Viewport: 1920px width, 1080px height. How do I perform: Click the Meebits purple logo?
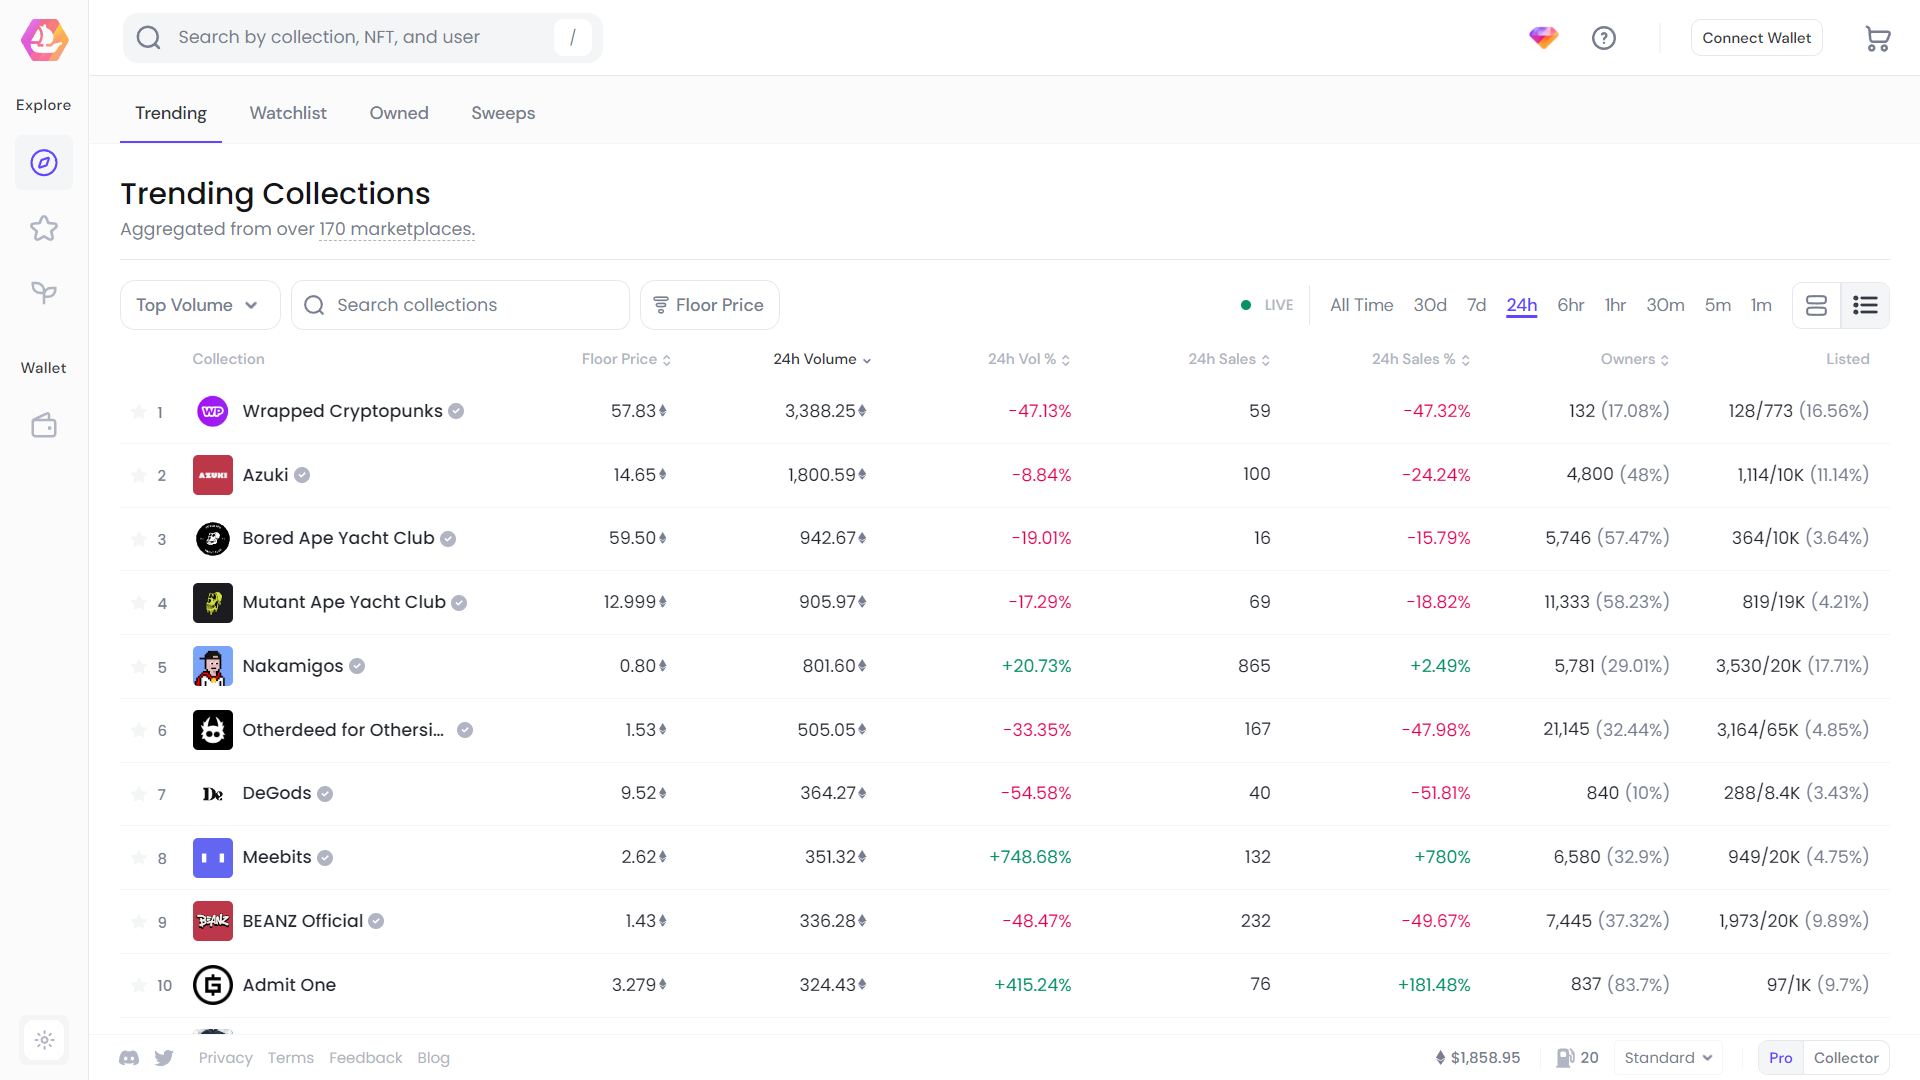212,857
